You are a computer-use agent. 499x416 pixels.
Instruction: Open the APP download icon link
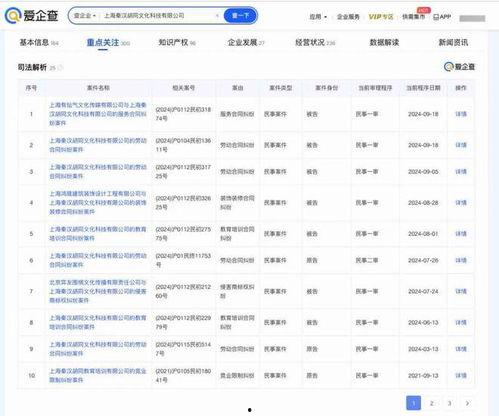click(442, 16)
